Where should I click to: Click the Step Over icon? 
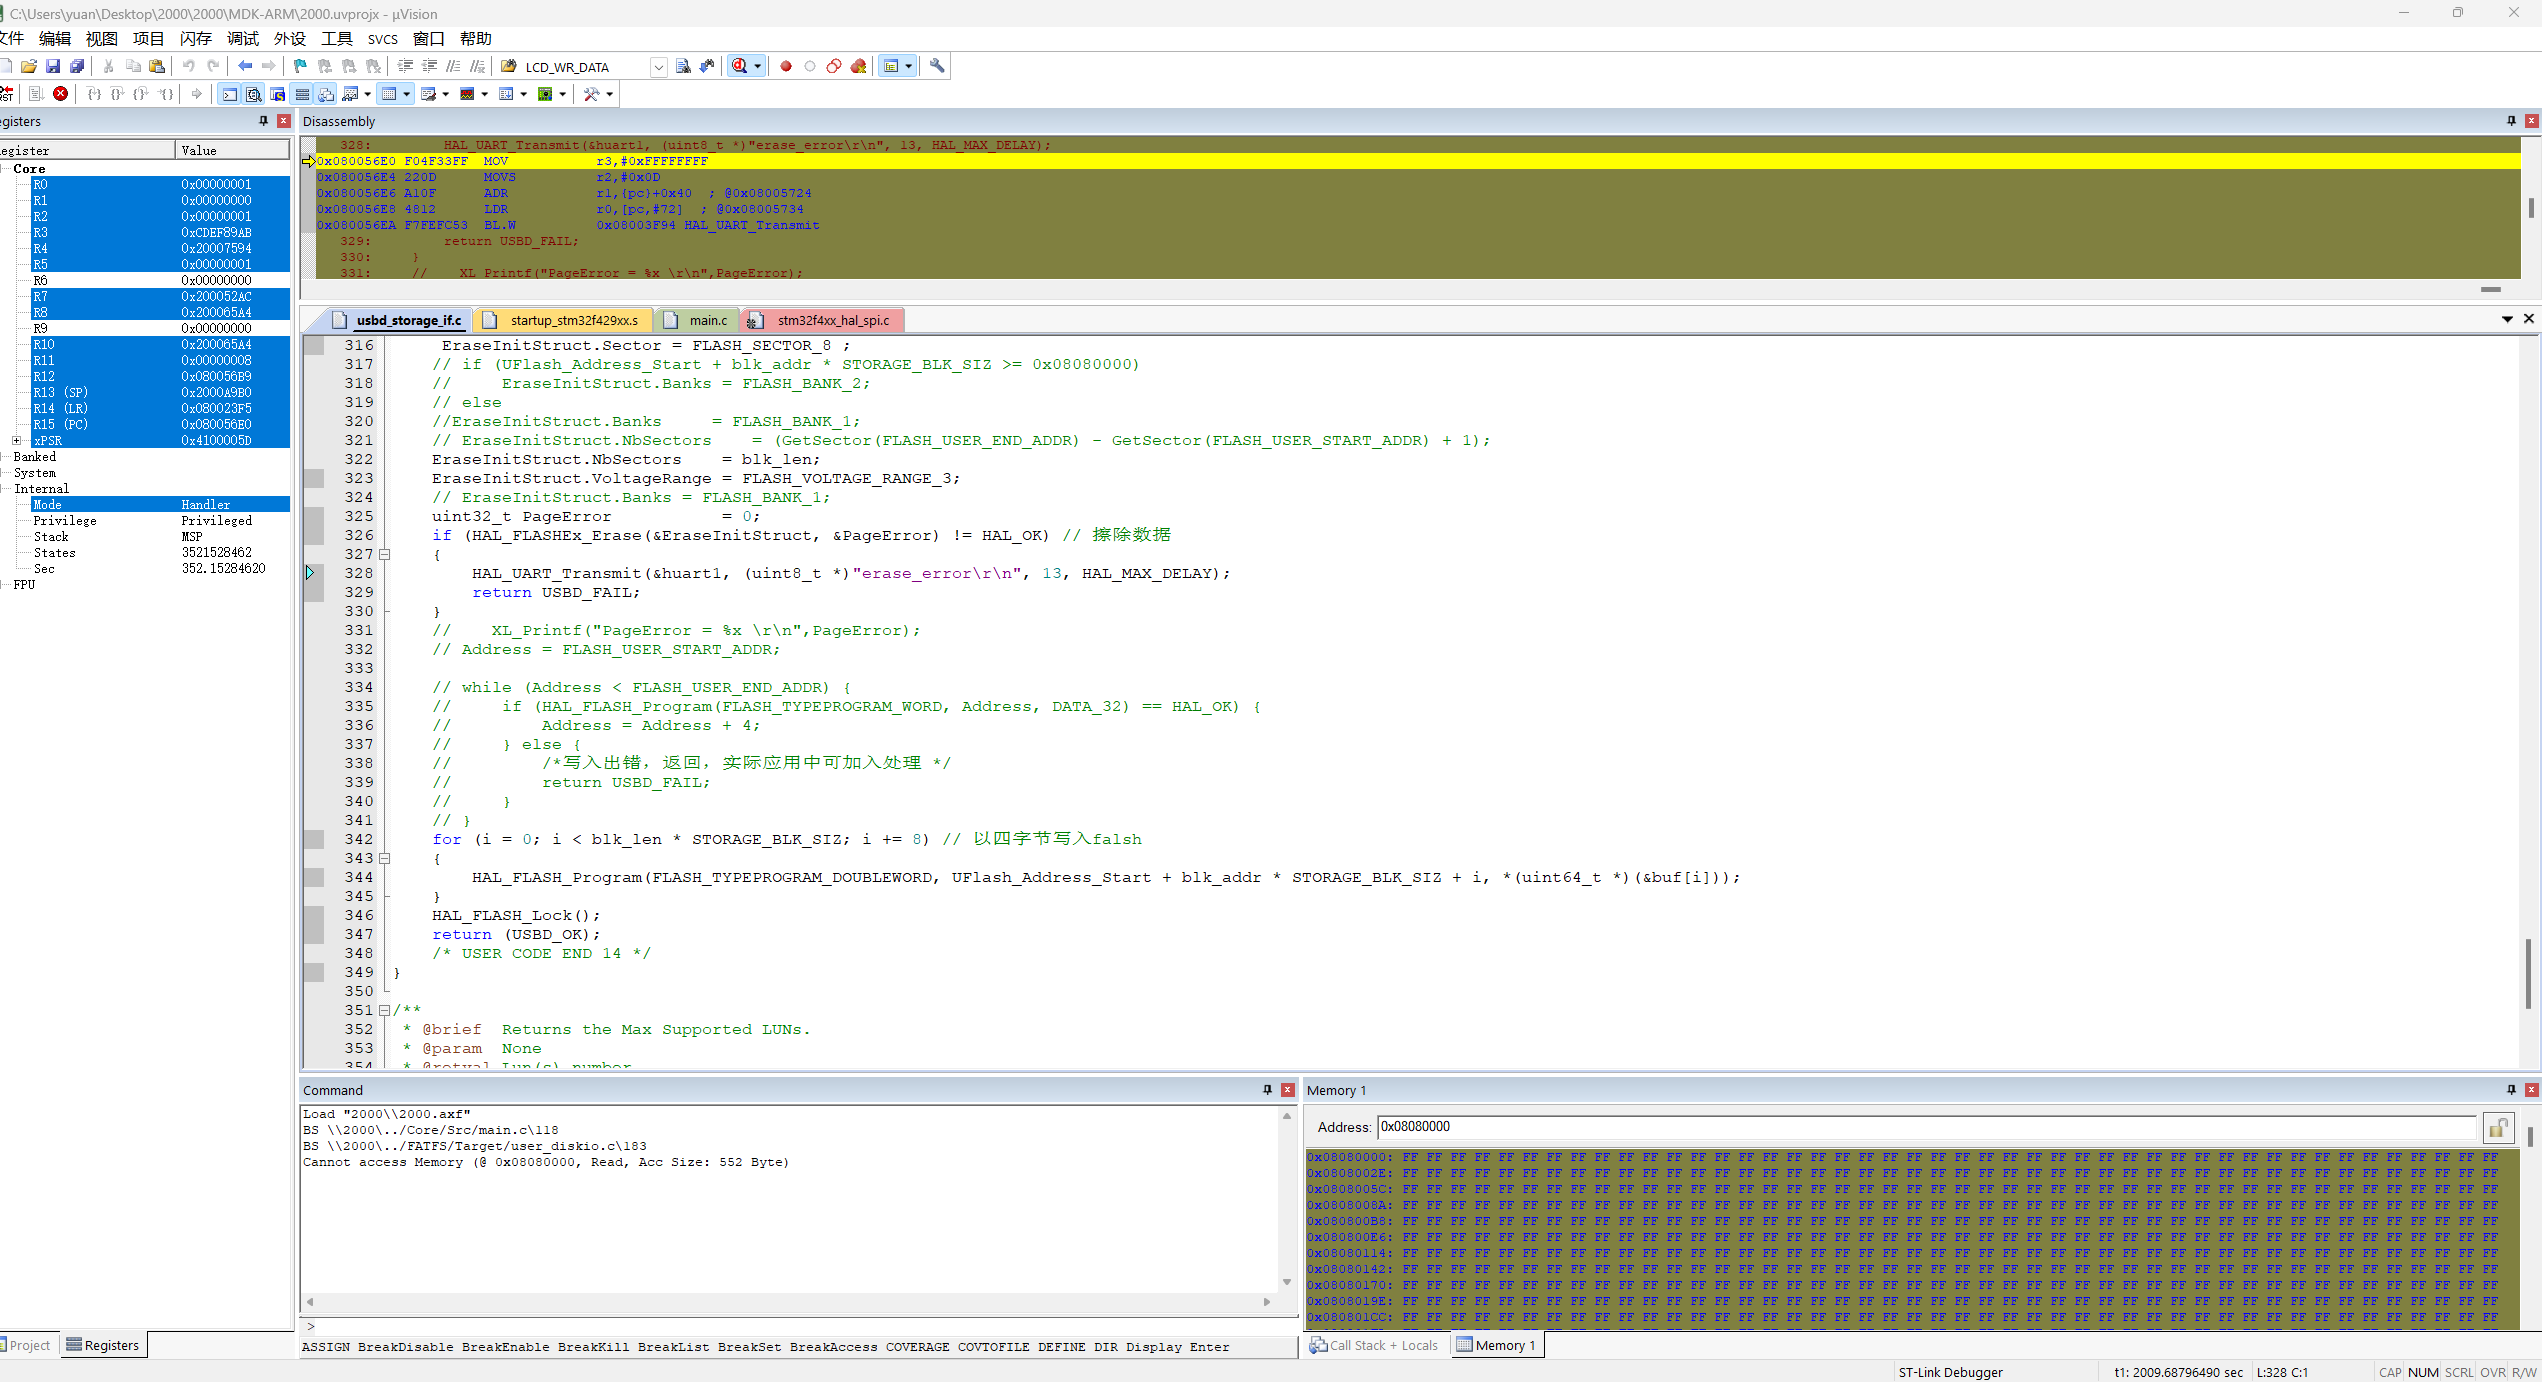pyautogui.click(x=118, y=94)
